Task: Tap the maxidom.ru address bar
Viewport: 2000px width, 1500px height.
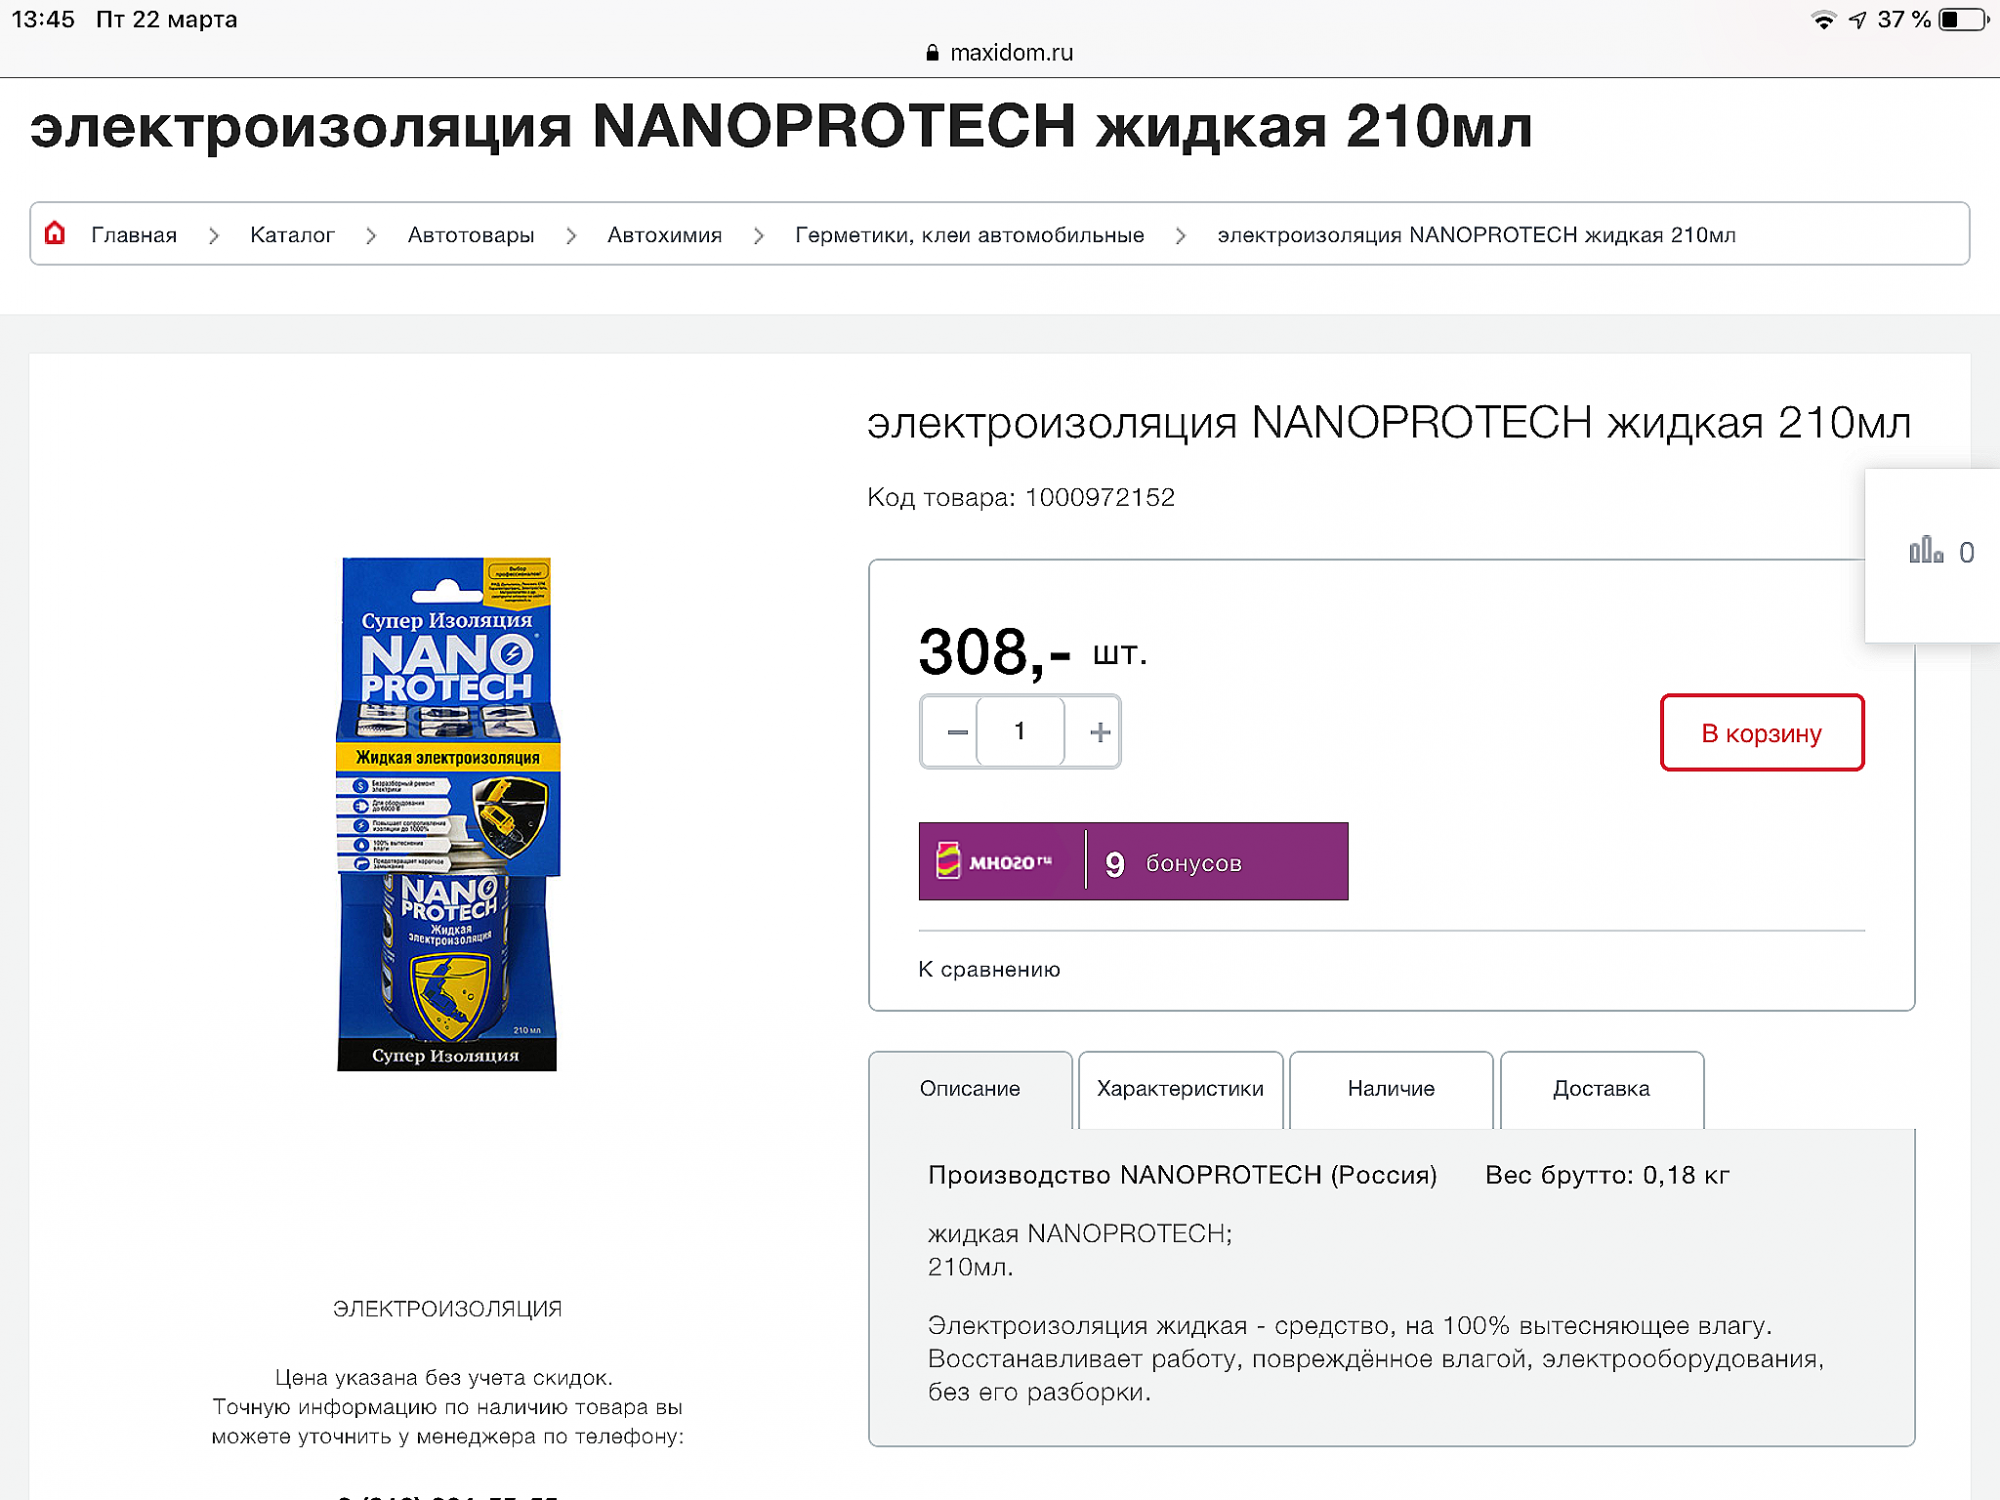Action: 1000,53
